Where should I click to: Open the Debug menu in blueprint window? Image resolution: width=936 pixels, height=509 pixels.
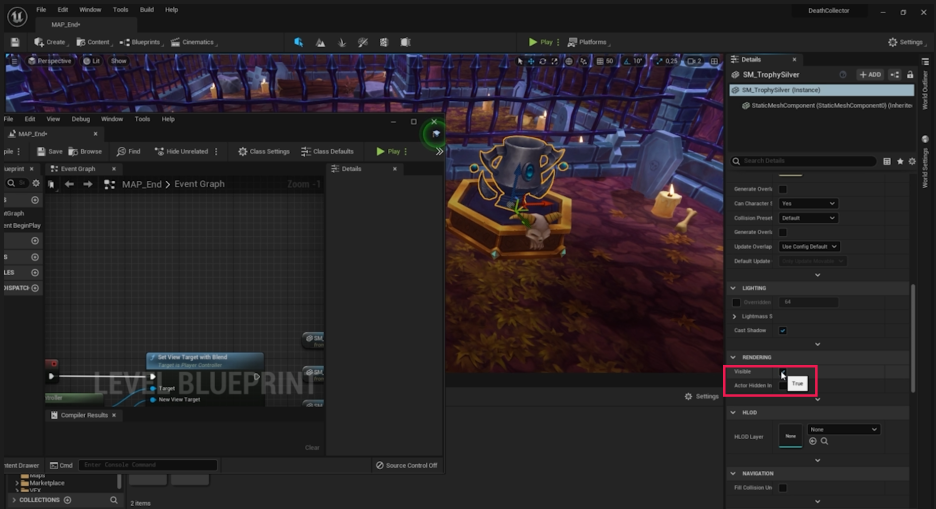(x=81, y=119)
